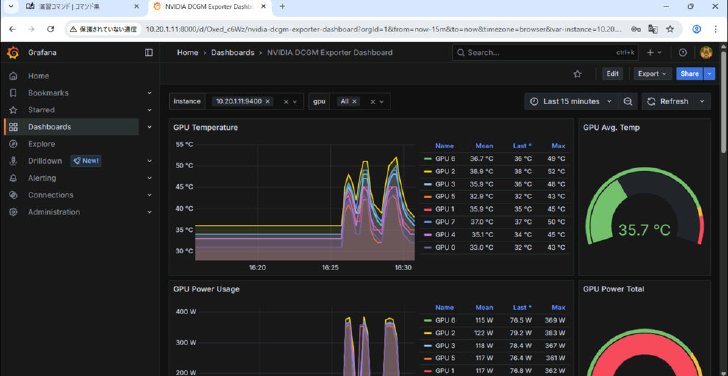Click the browser address bar URL

384,29
